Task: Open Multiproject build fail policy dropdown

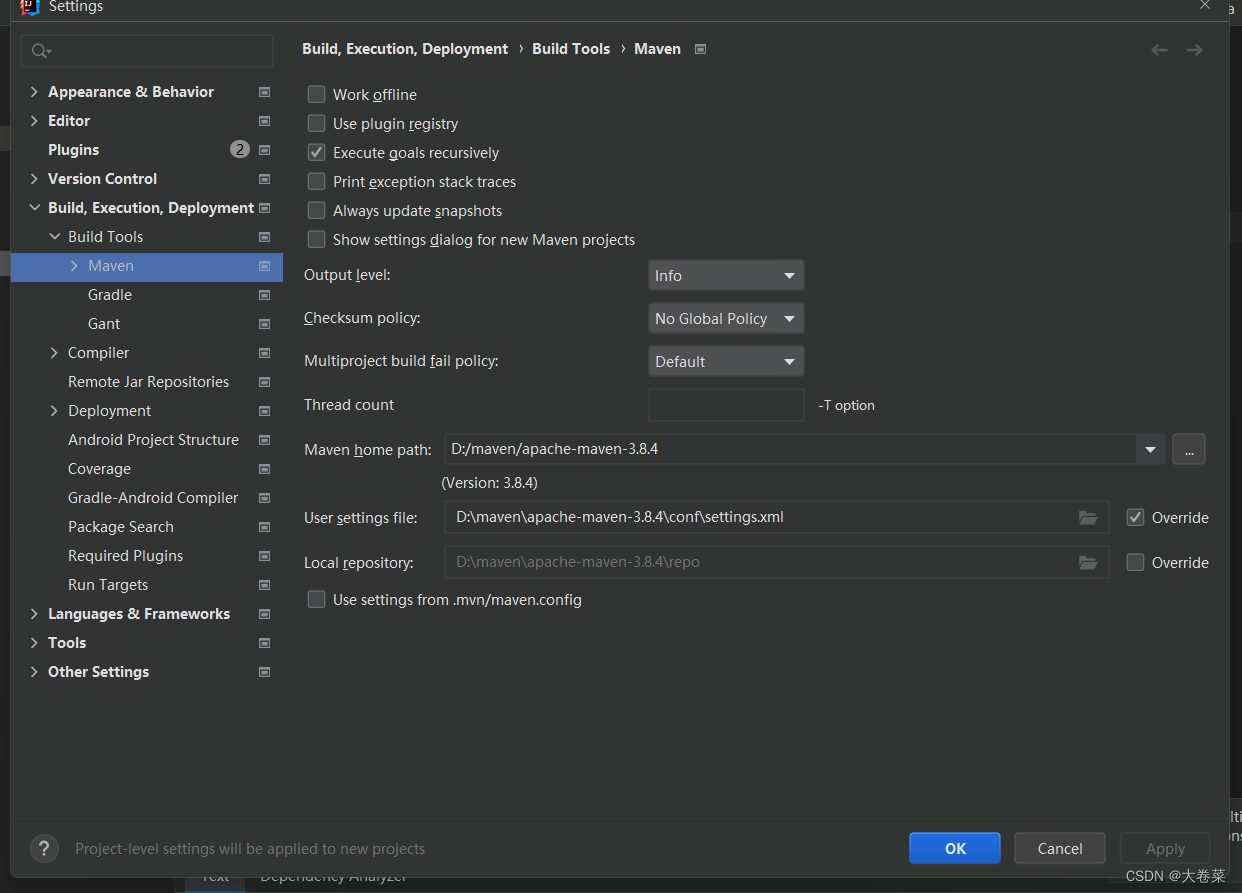Action: click(726, 361)
